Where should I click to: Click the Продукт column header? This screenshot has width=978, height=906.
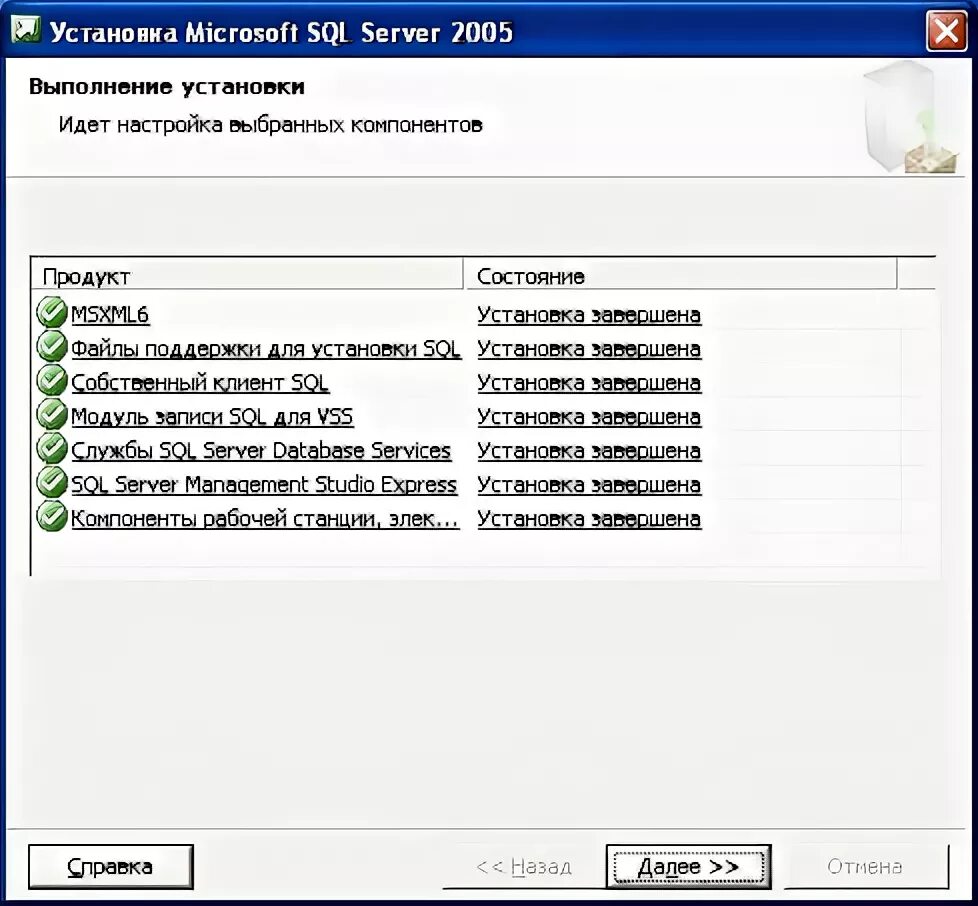point(247,274)
